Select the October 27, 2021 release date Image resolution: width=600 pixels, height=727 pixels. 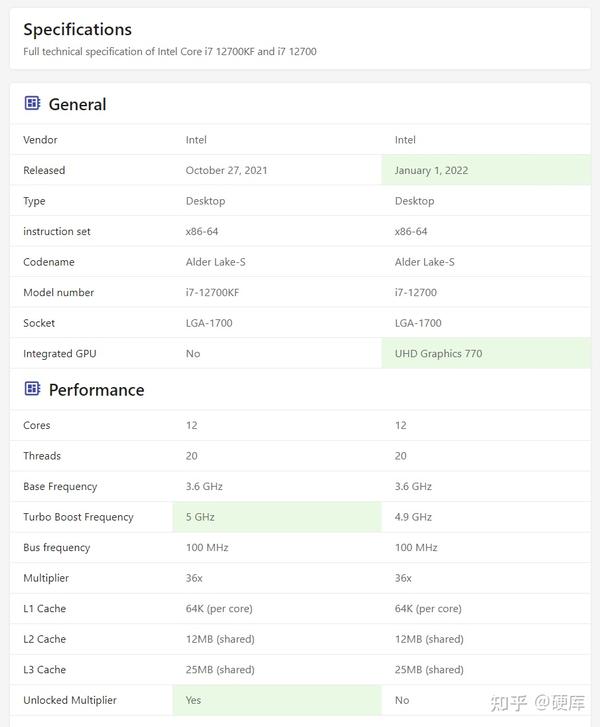225,170
